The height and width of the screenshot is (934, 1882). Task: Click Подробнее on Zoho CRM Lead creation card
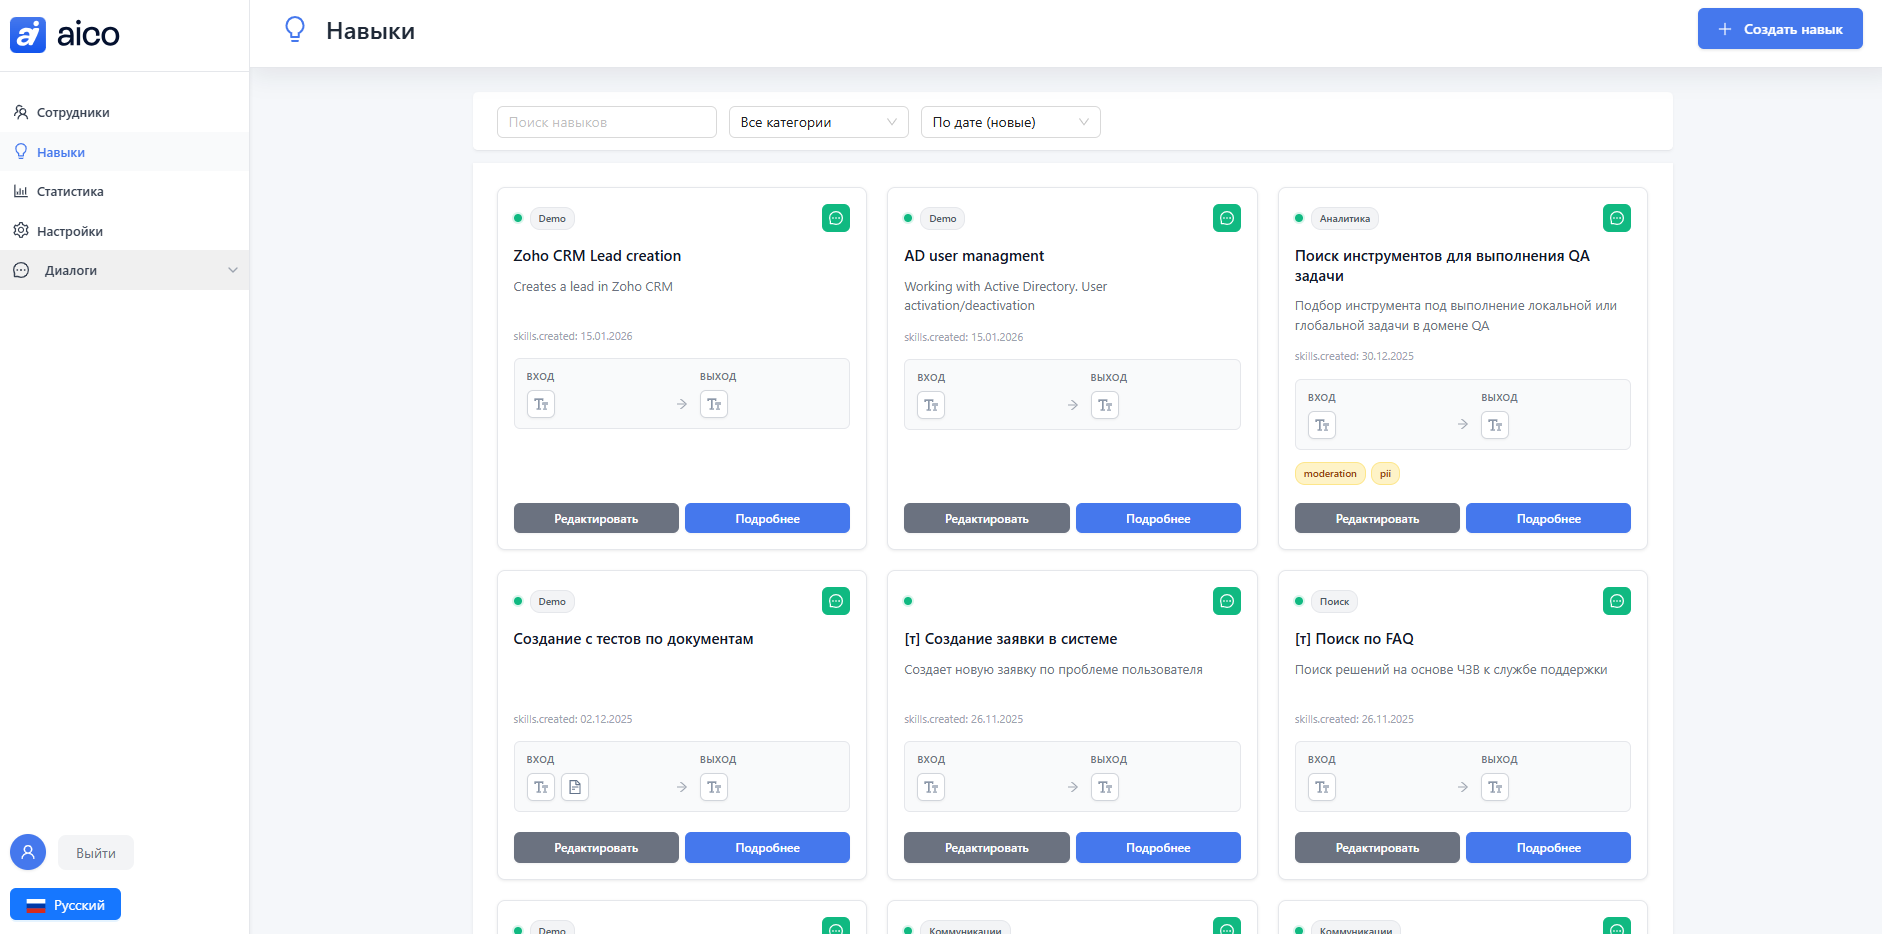click(x=767, y=518)
